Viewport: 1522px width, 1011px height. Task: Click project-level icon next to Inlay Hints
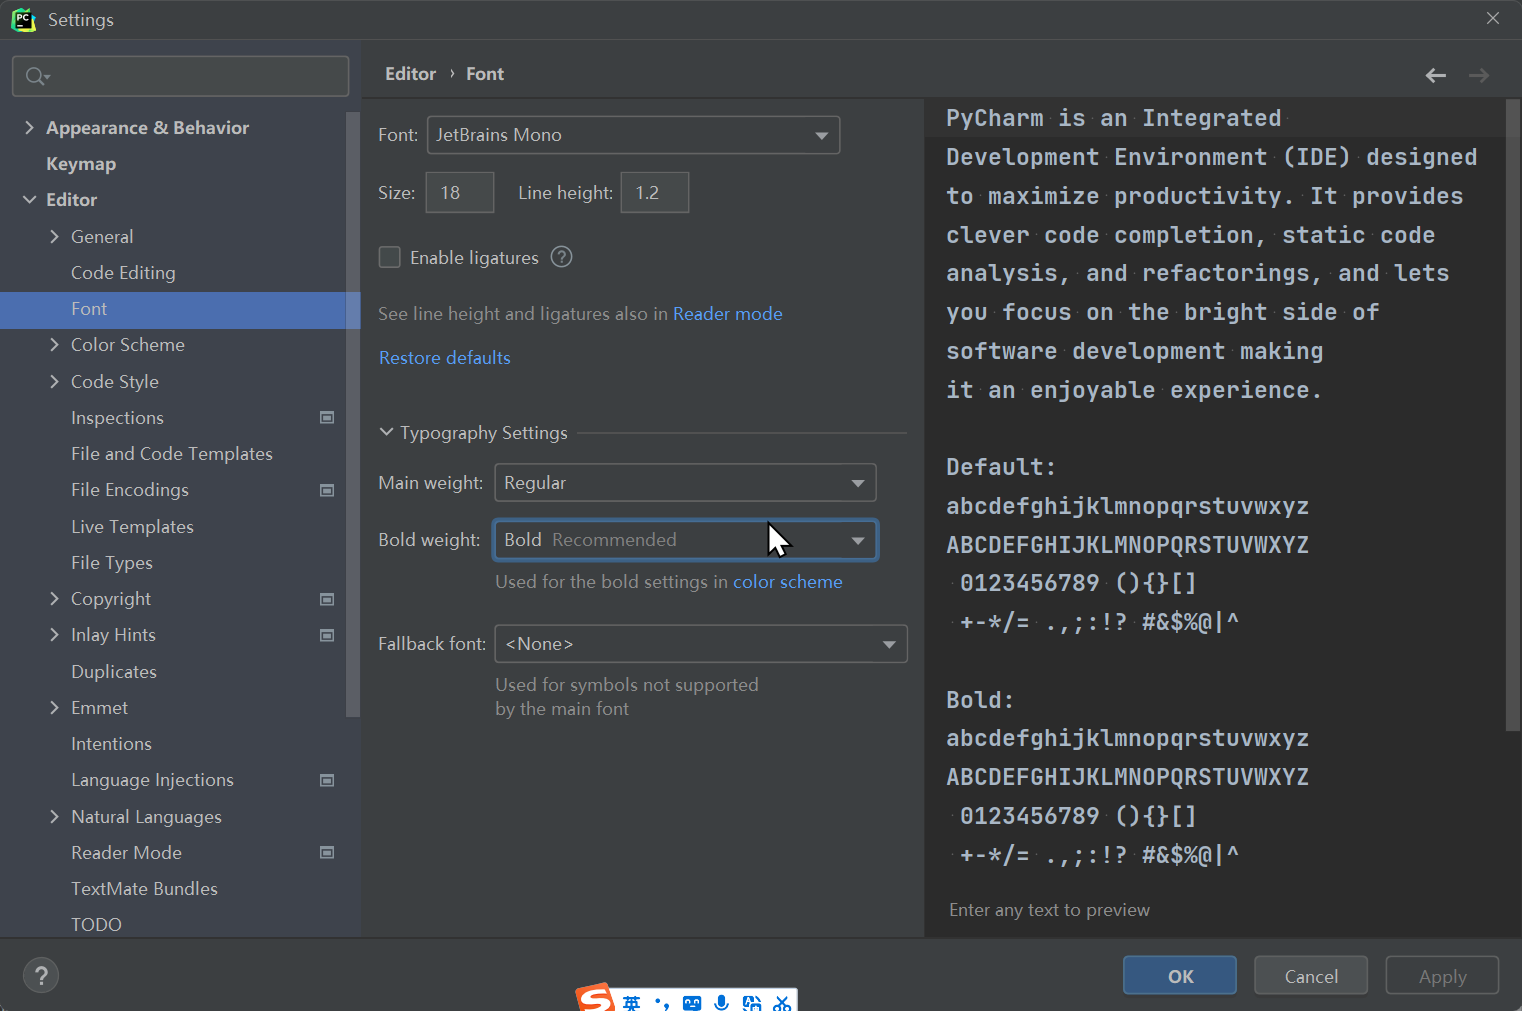point(327,635)
